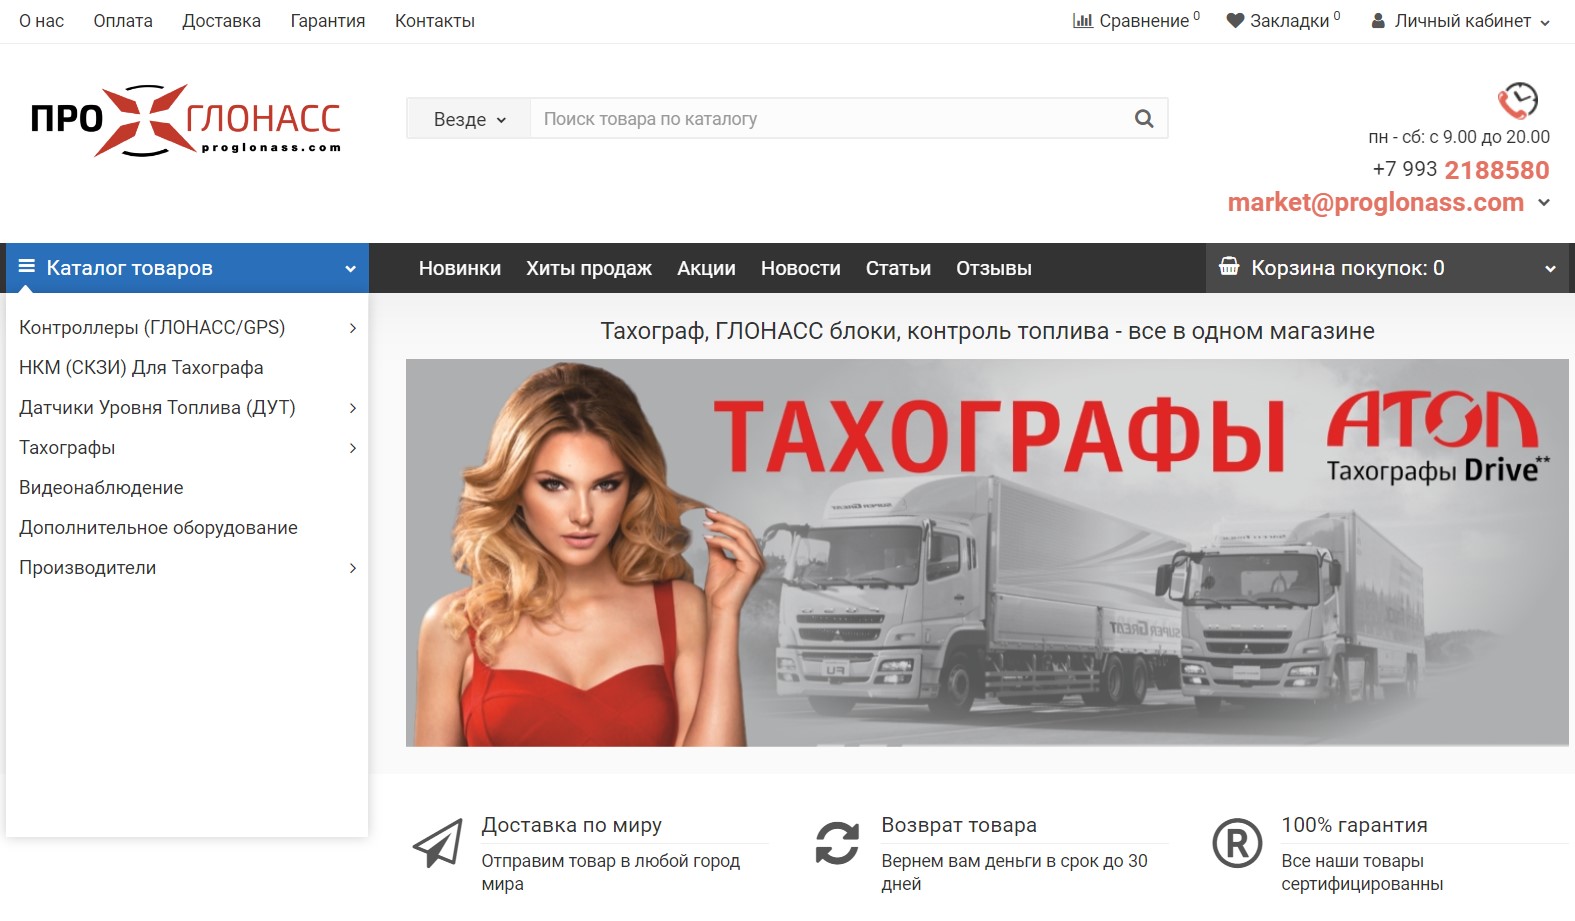The width and height of the screenshot is (1575, 921).
Task: Expand the Корзина покупок dropdown arrow
Action: [x=1550, y=268]
